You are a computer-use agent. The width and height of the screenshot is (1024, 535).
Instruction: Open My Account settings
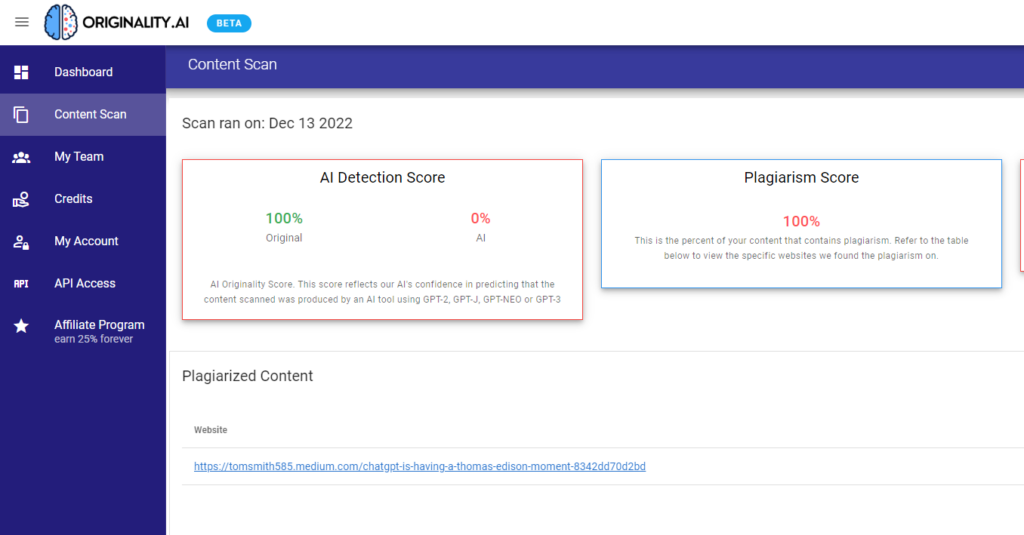click(83, 241)
